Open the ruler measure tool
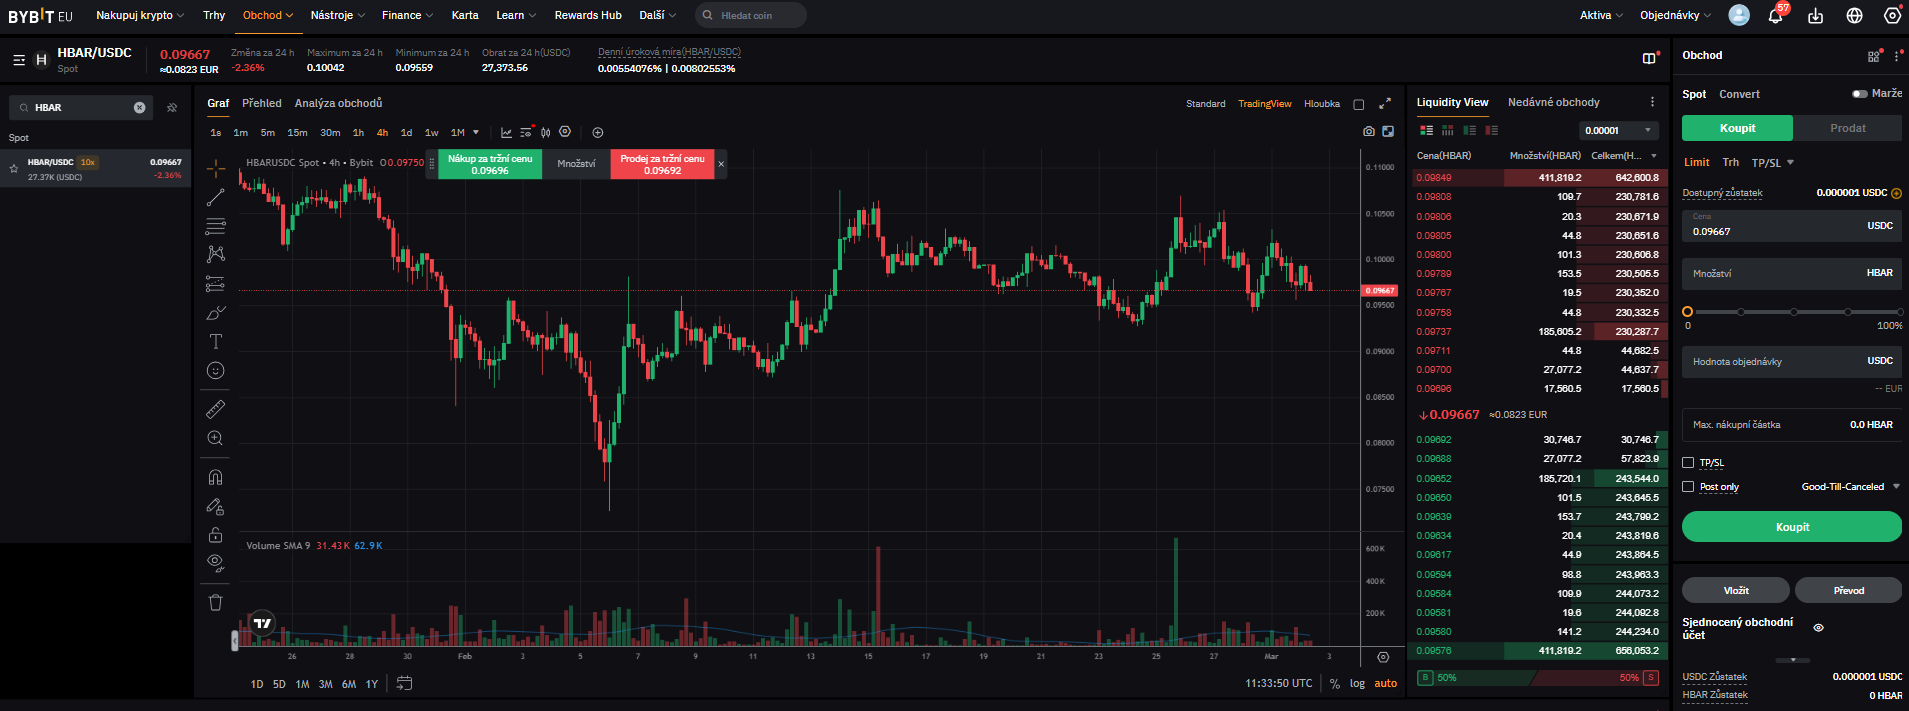The image size is (1909, 711). click(215, 409)
